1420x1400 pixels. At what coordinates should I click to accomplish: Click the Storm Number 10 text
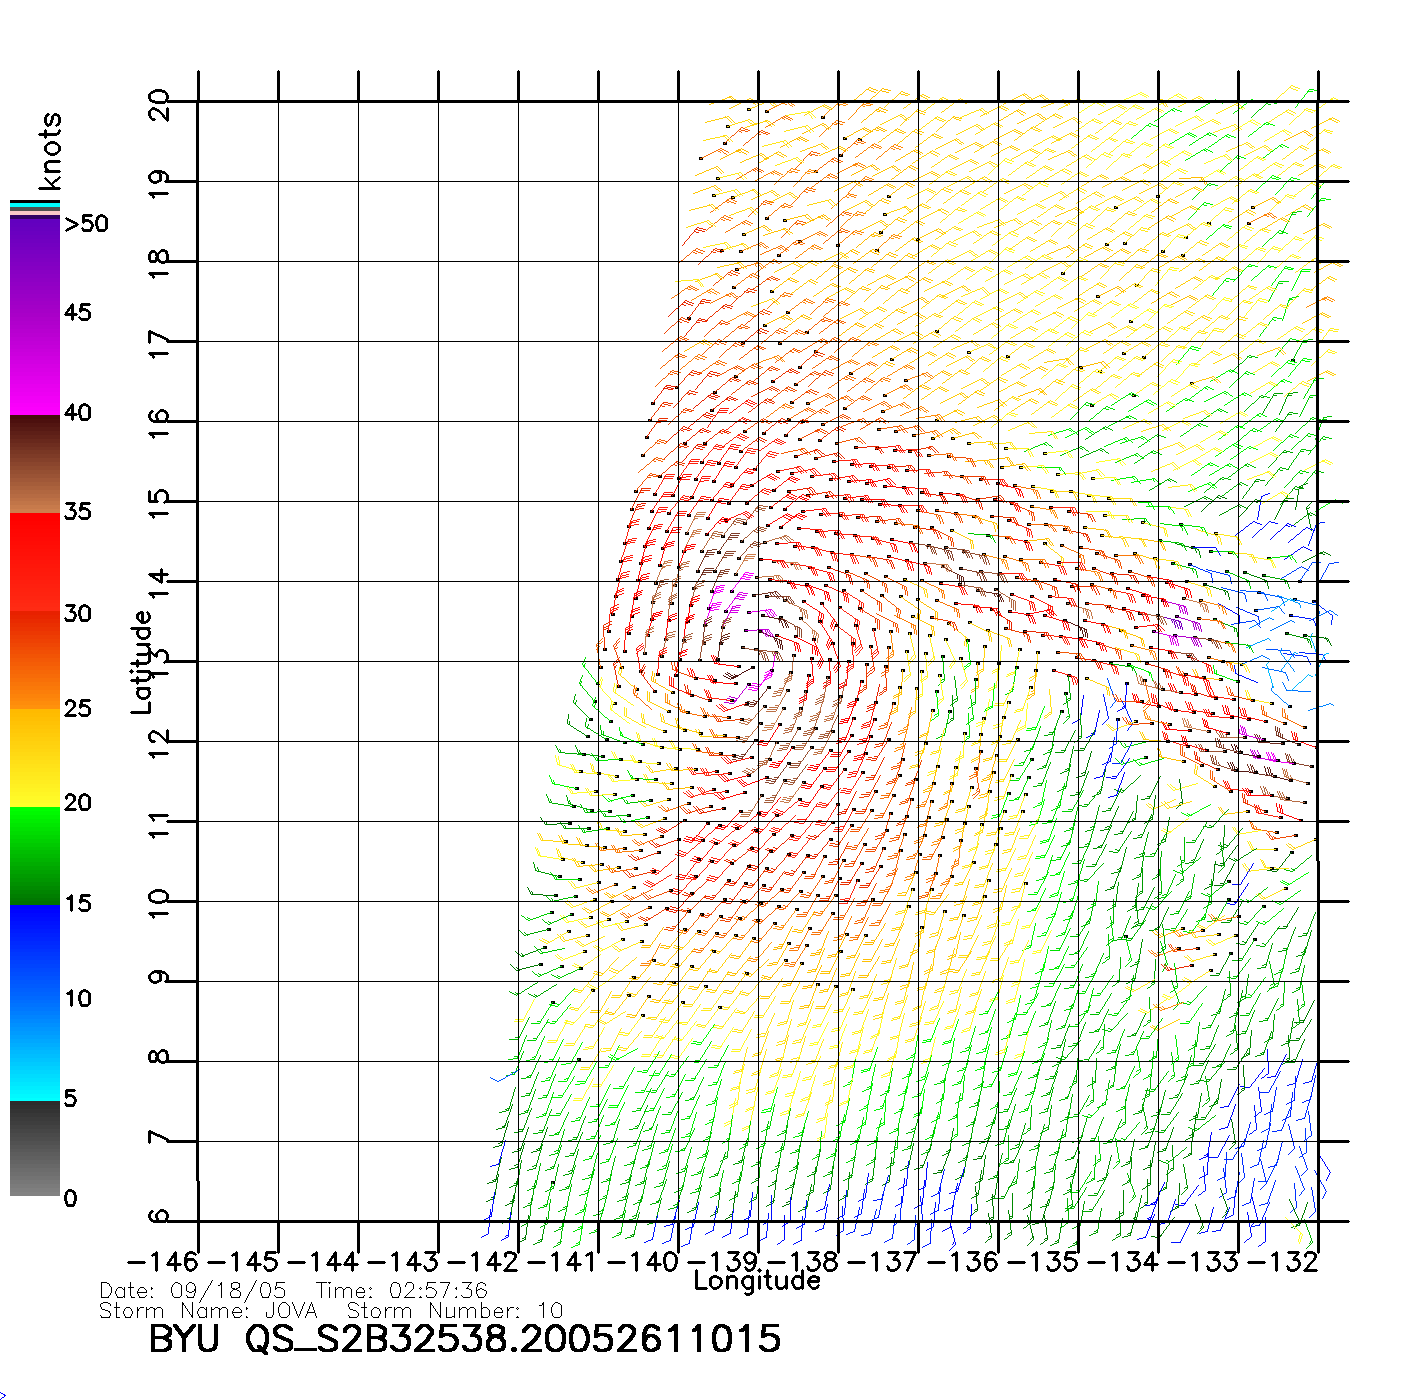(455, 1311)
